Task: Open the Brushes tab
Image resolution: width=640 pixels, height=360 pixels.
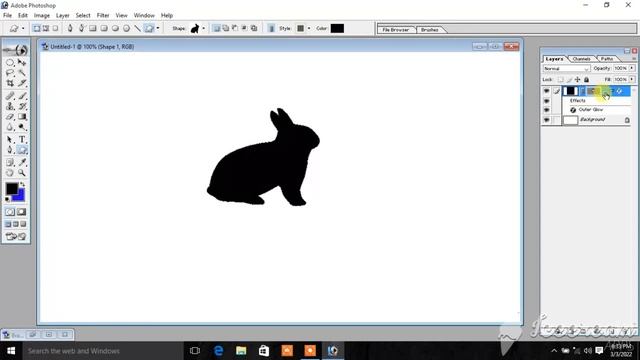Action: tap(429, 30)
